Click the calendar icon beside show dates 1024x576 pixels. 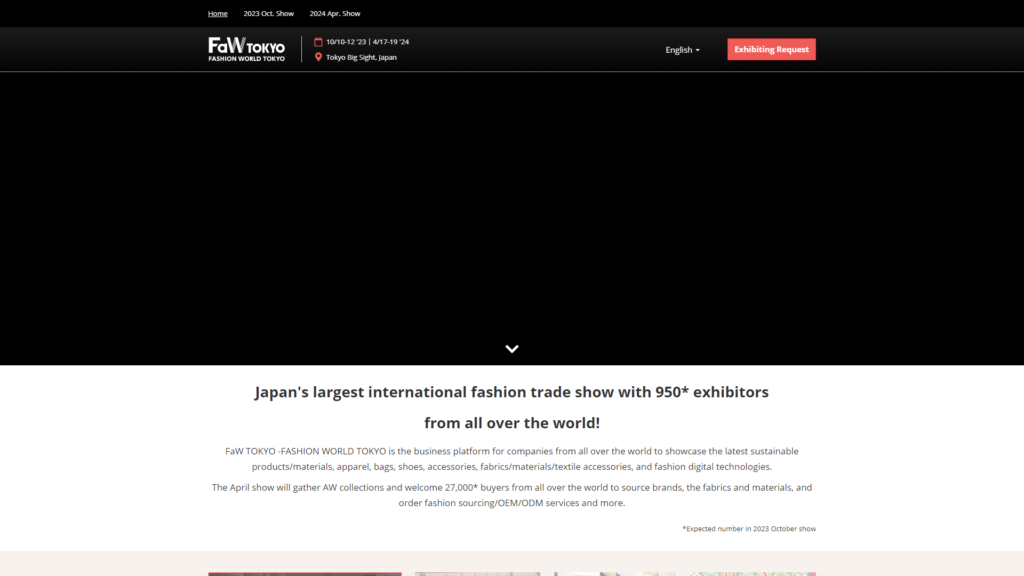[318, 42]
